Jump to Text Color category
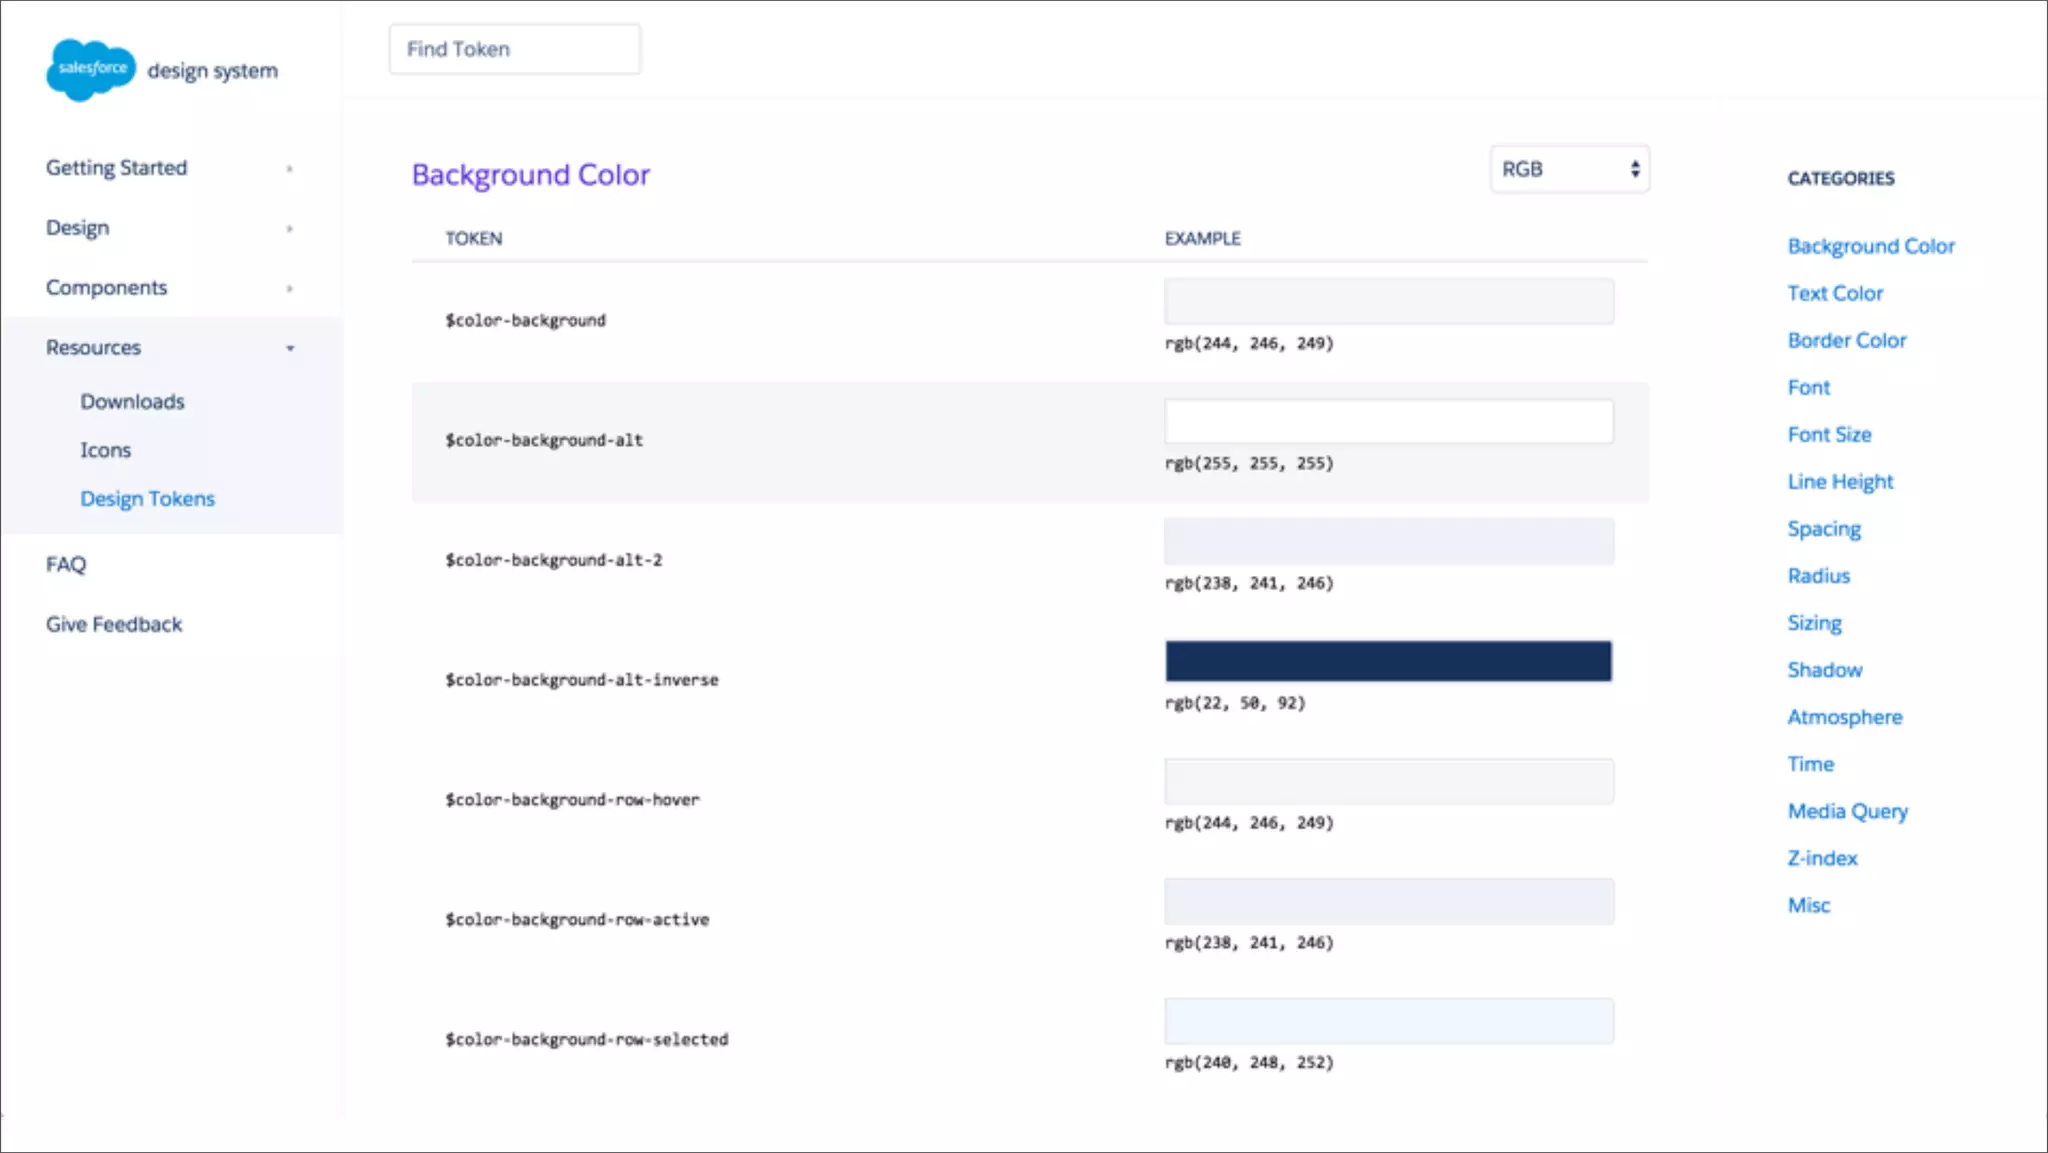 [x=1835, y=293]
